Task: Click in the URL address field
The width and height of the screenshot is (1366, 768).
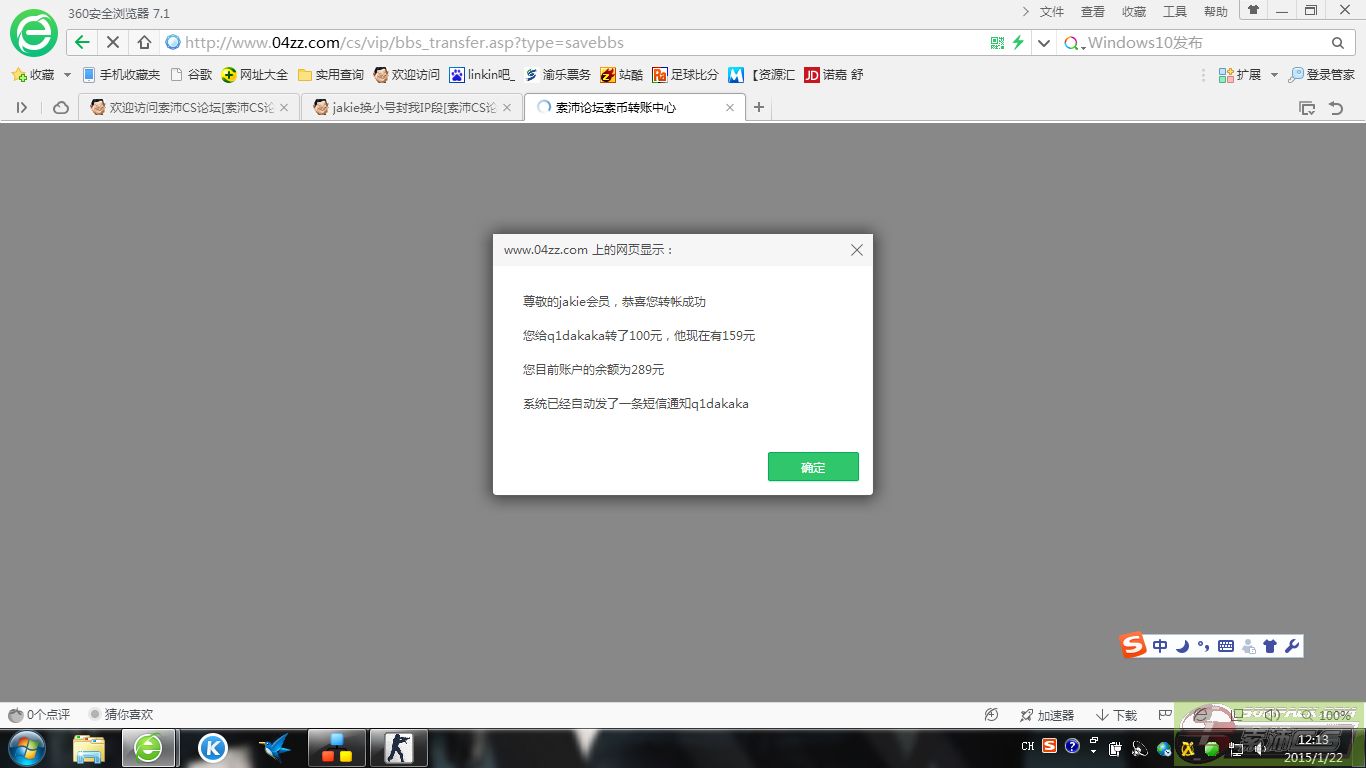Action: [x=580, y=43]
